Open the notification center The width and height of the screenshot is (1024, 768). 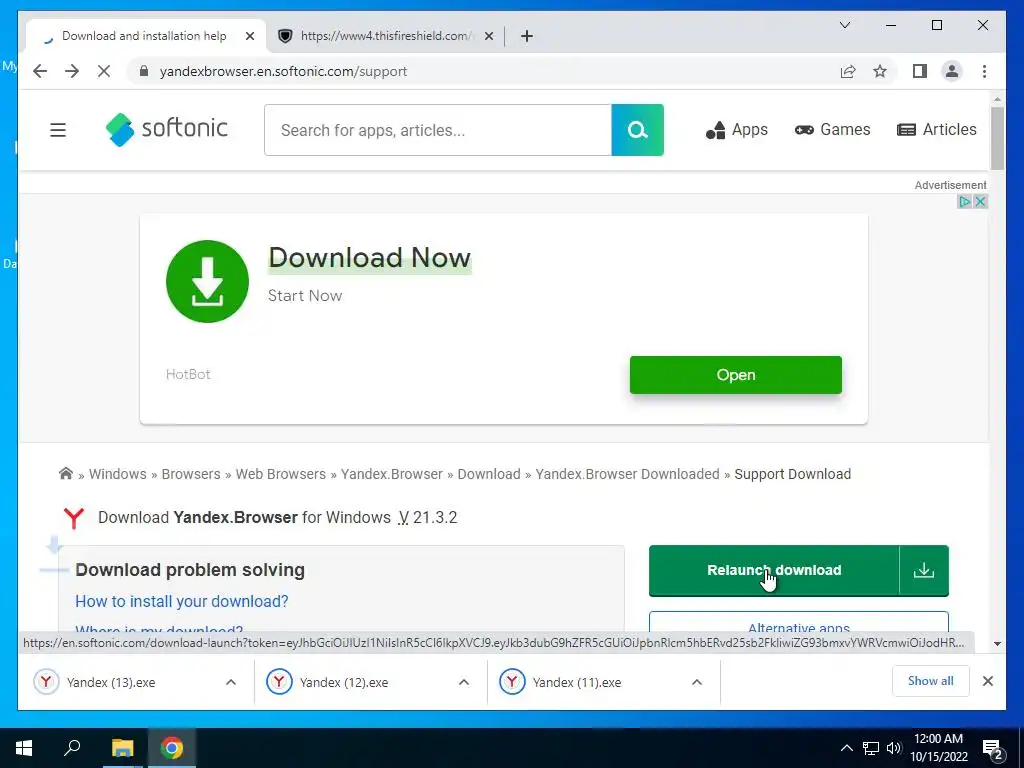click(x=993, y=749)
